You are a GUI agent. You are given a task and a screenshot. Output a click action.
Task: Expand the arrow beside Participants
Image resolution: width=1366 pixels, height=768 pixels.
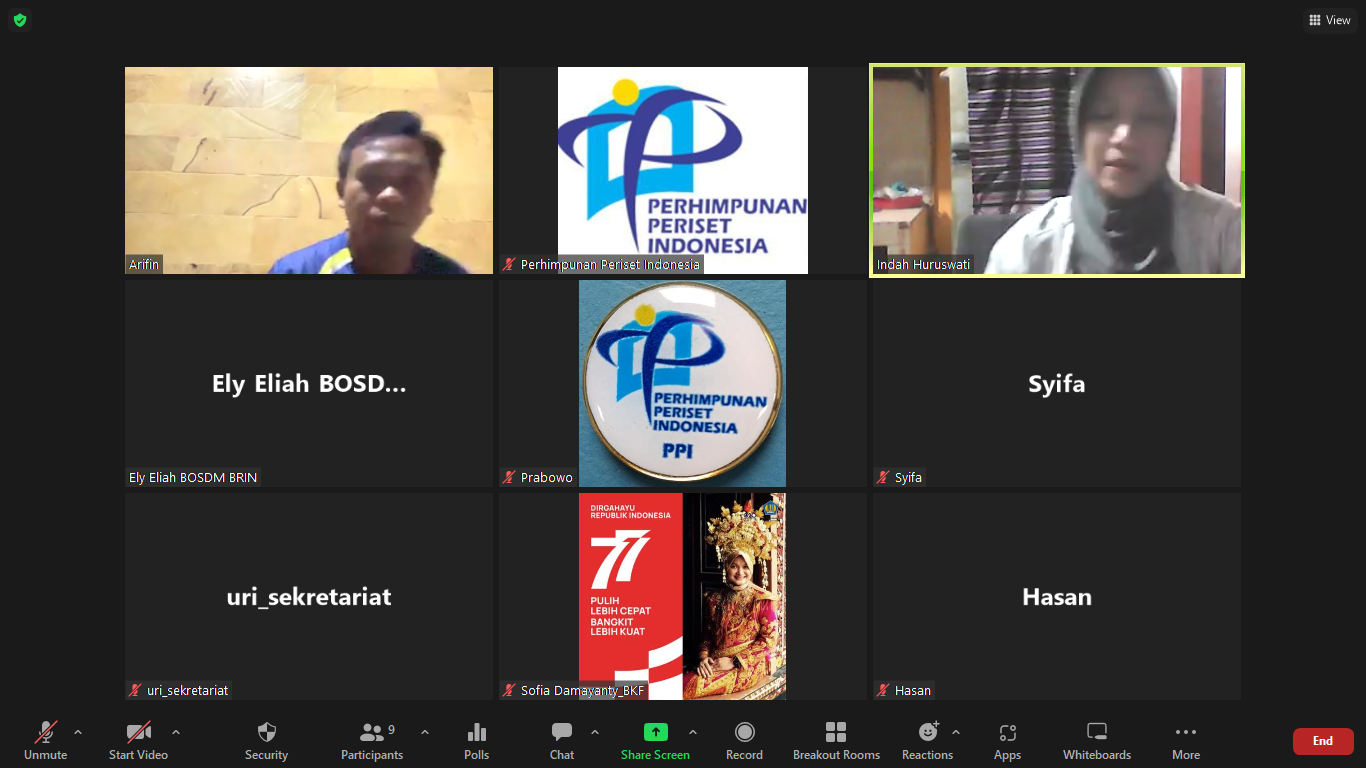pyautogui.click(x=424, y=732)
